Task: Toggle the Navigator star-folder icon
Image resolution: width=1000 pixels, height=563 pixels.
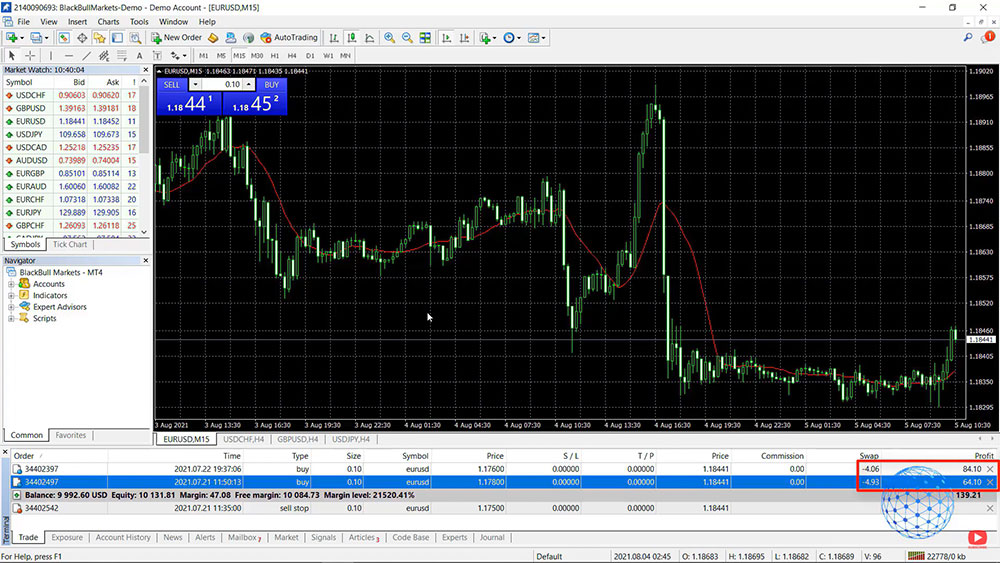Action: [x=99, y=38]
